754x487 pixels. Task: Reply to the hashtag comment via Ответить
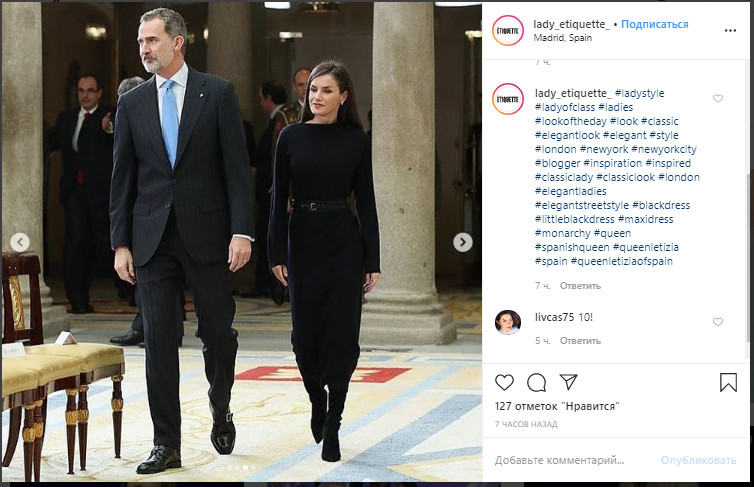(x=580, y=286)
